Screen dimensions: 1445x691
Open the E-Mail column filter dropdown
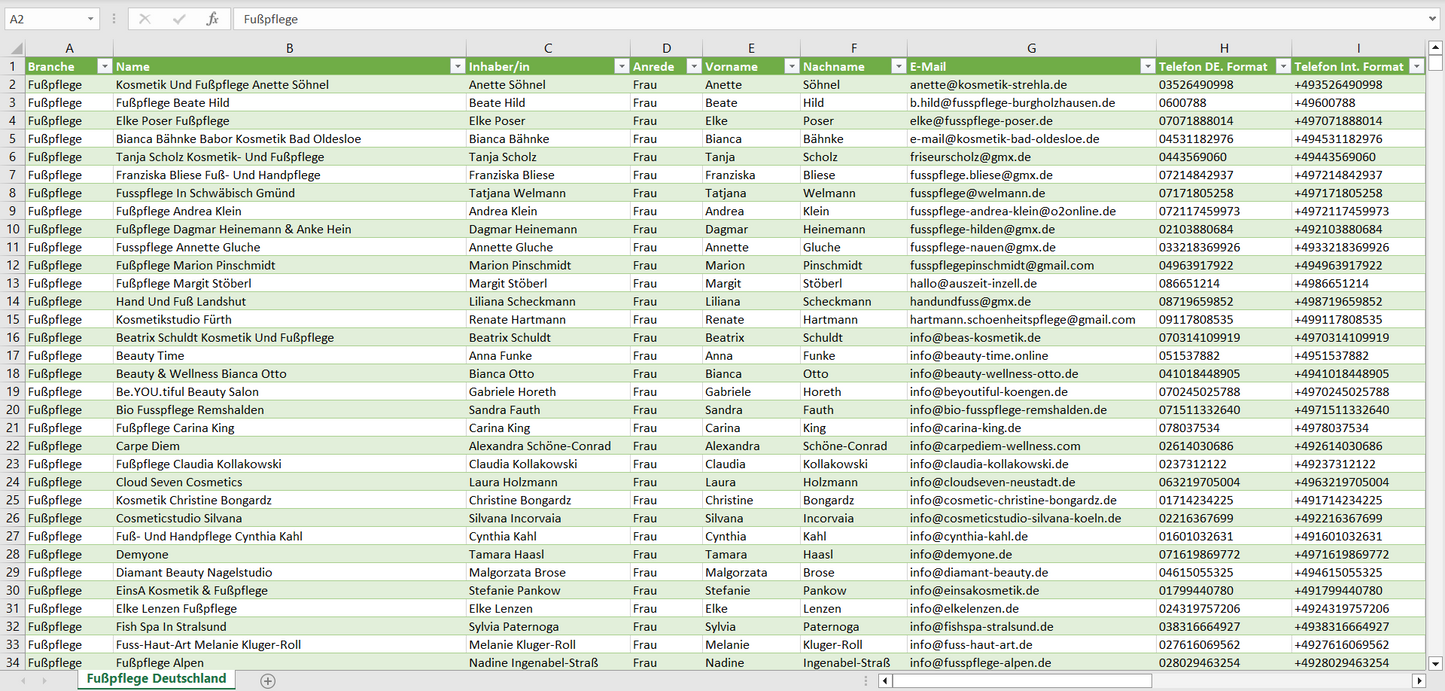pyautogui.click(x=1147, y=66)
